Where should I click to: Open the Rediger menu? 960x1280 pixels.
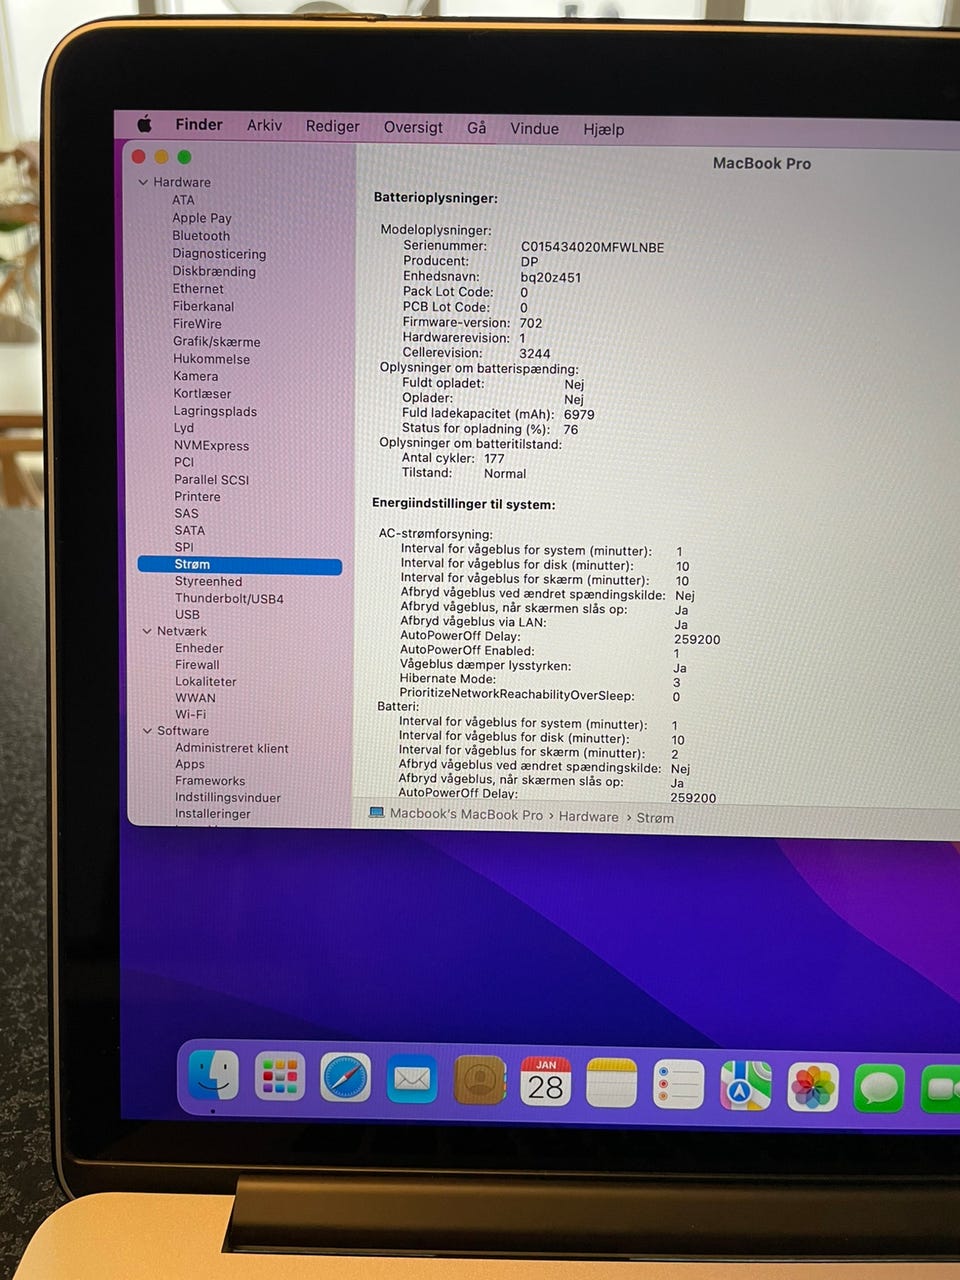[333, 127]
